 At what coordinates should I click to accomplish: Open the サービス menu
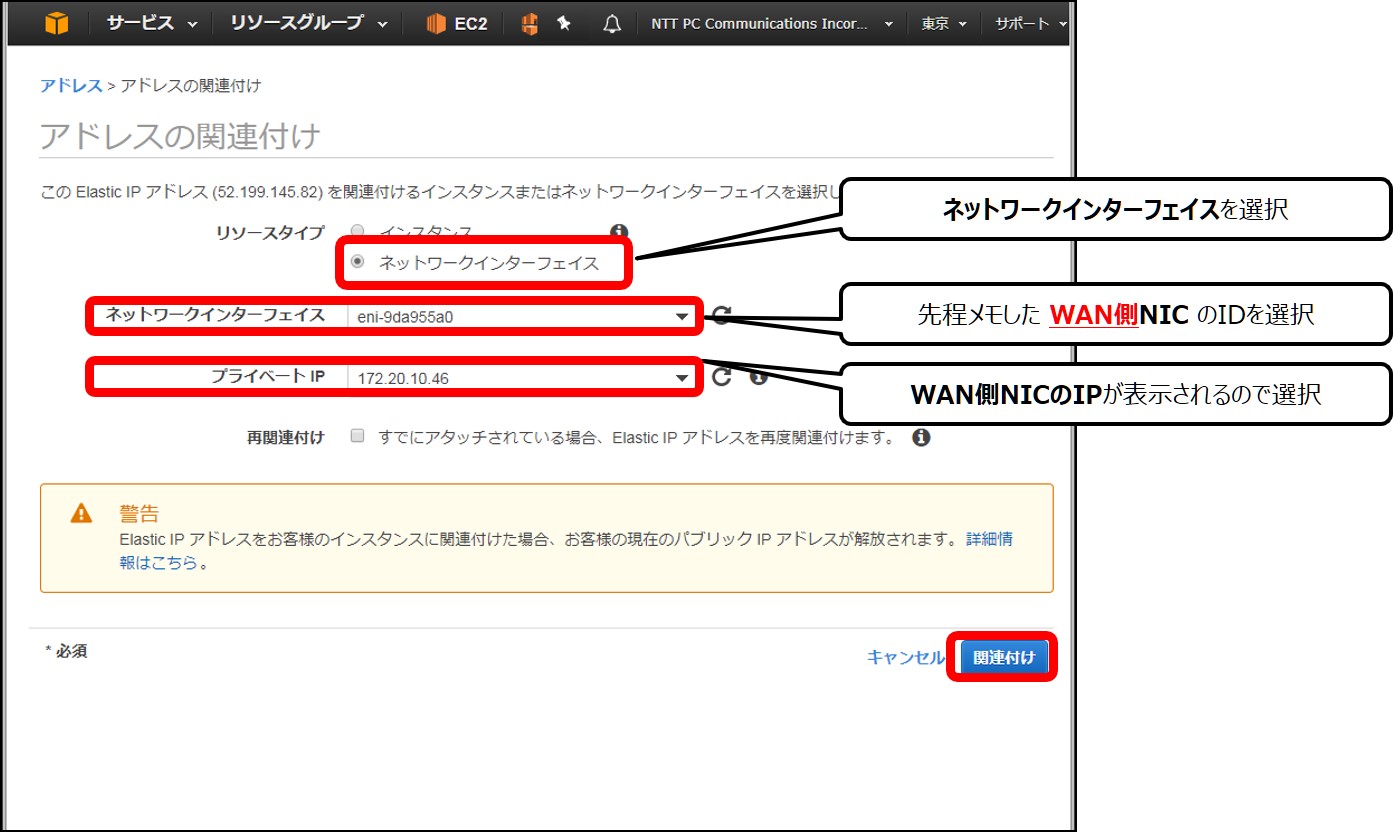coord(151,24)
